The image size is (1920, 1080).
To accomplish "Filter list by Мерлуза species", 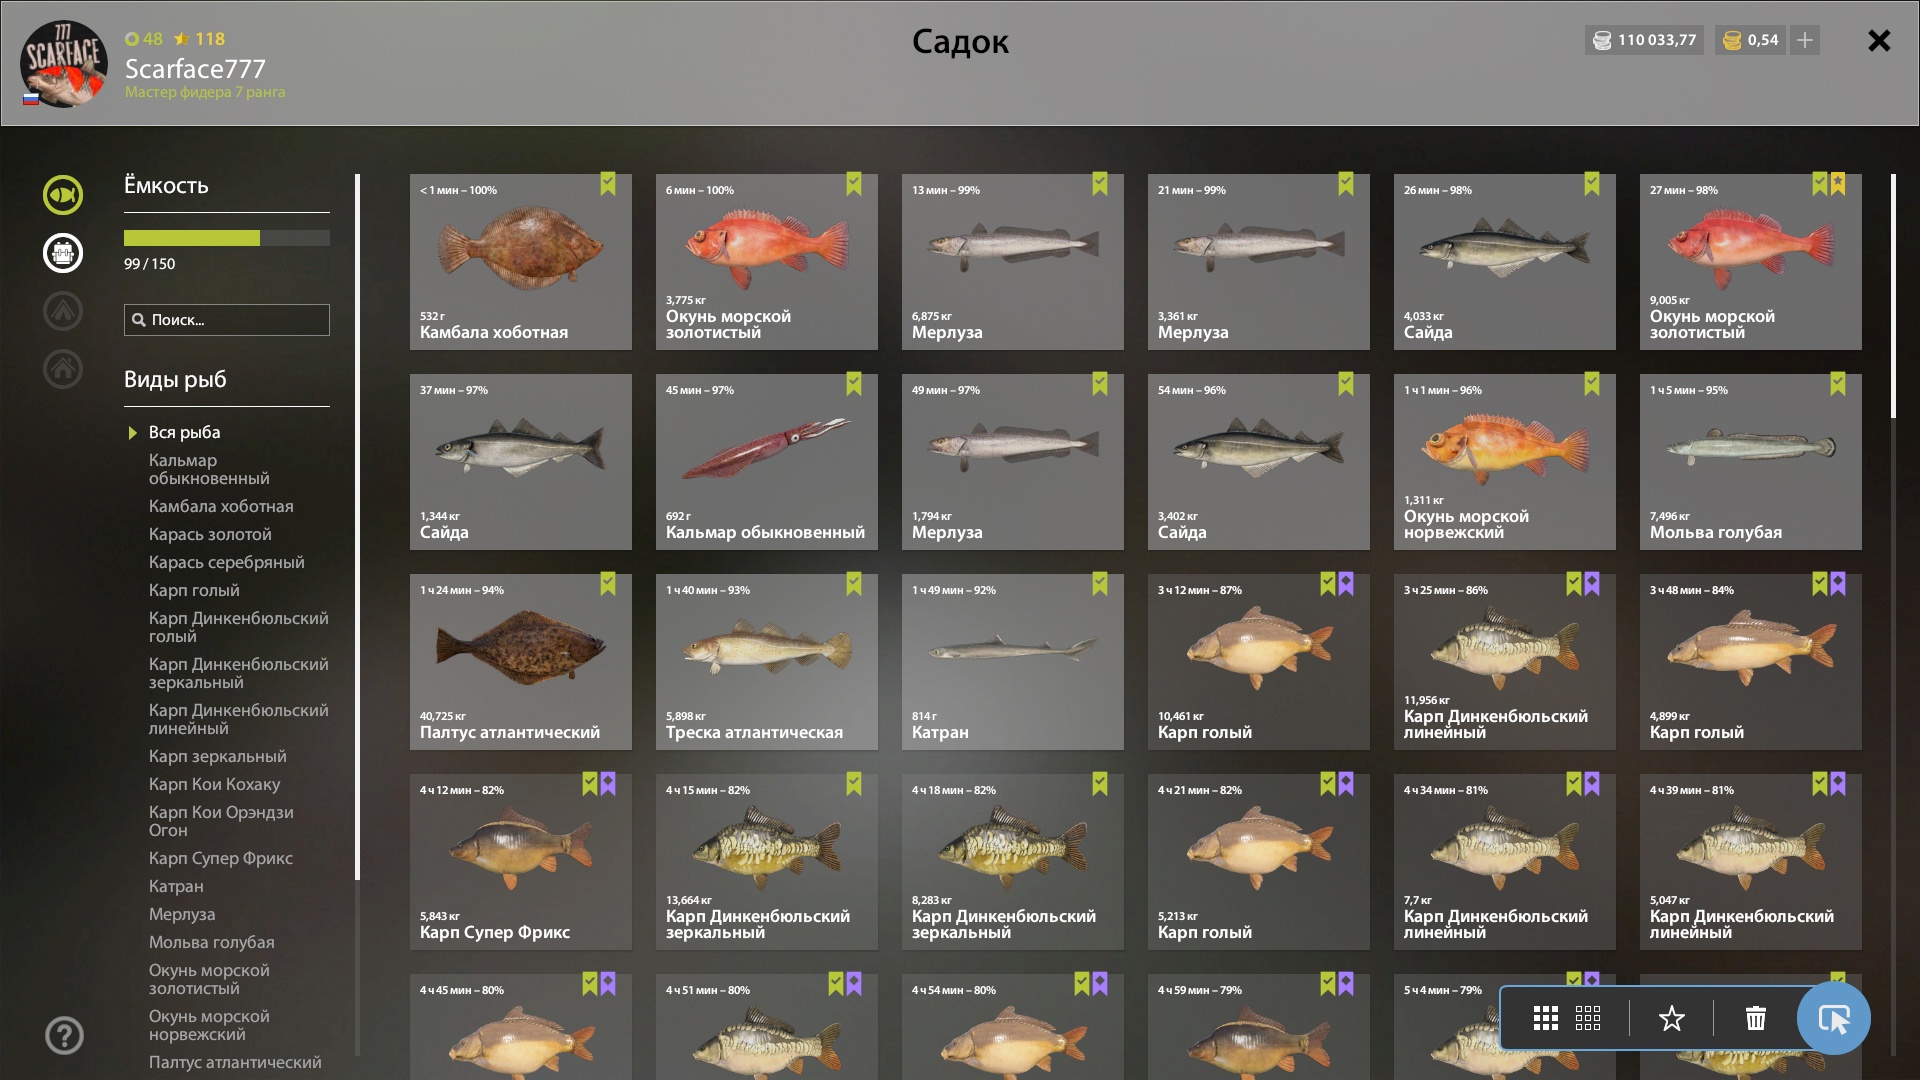I will (x=182, y=914).
